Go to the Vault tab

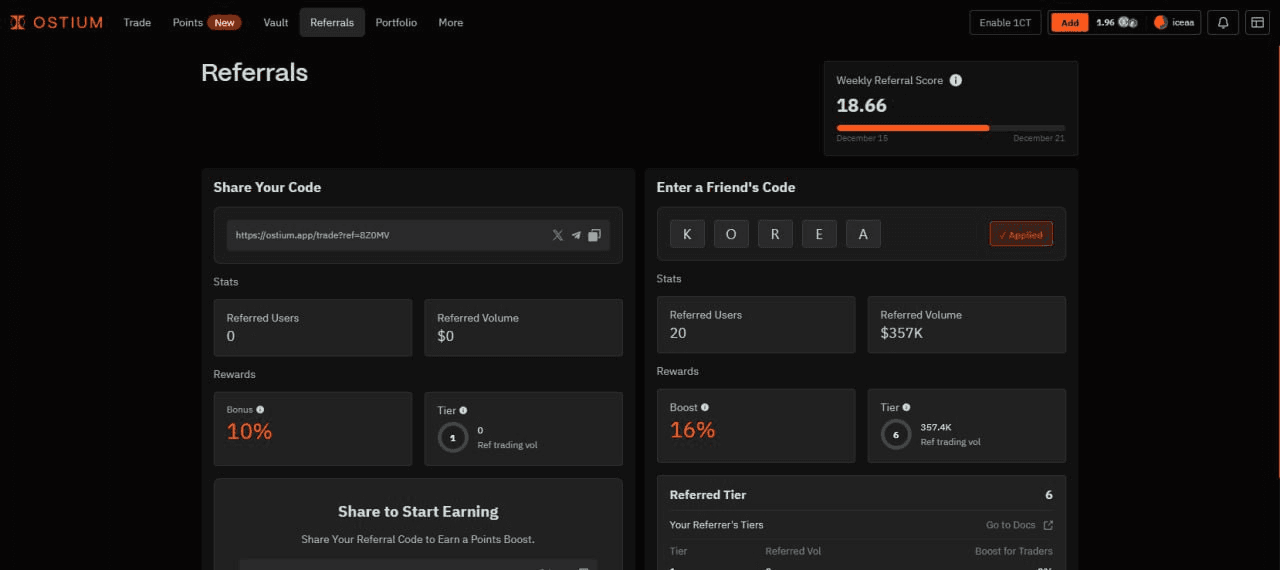point(276,22)
